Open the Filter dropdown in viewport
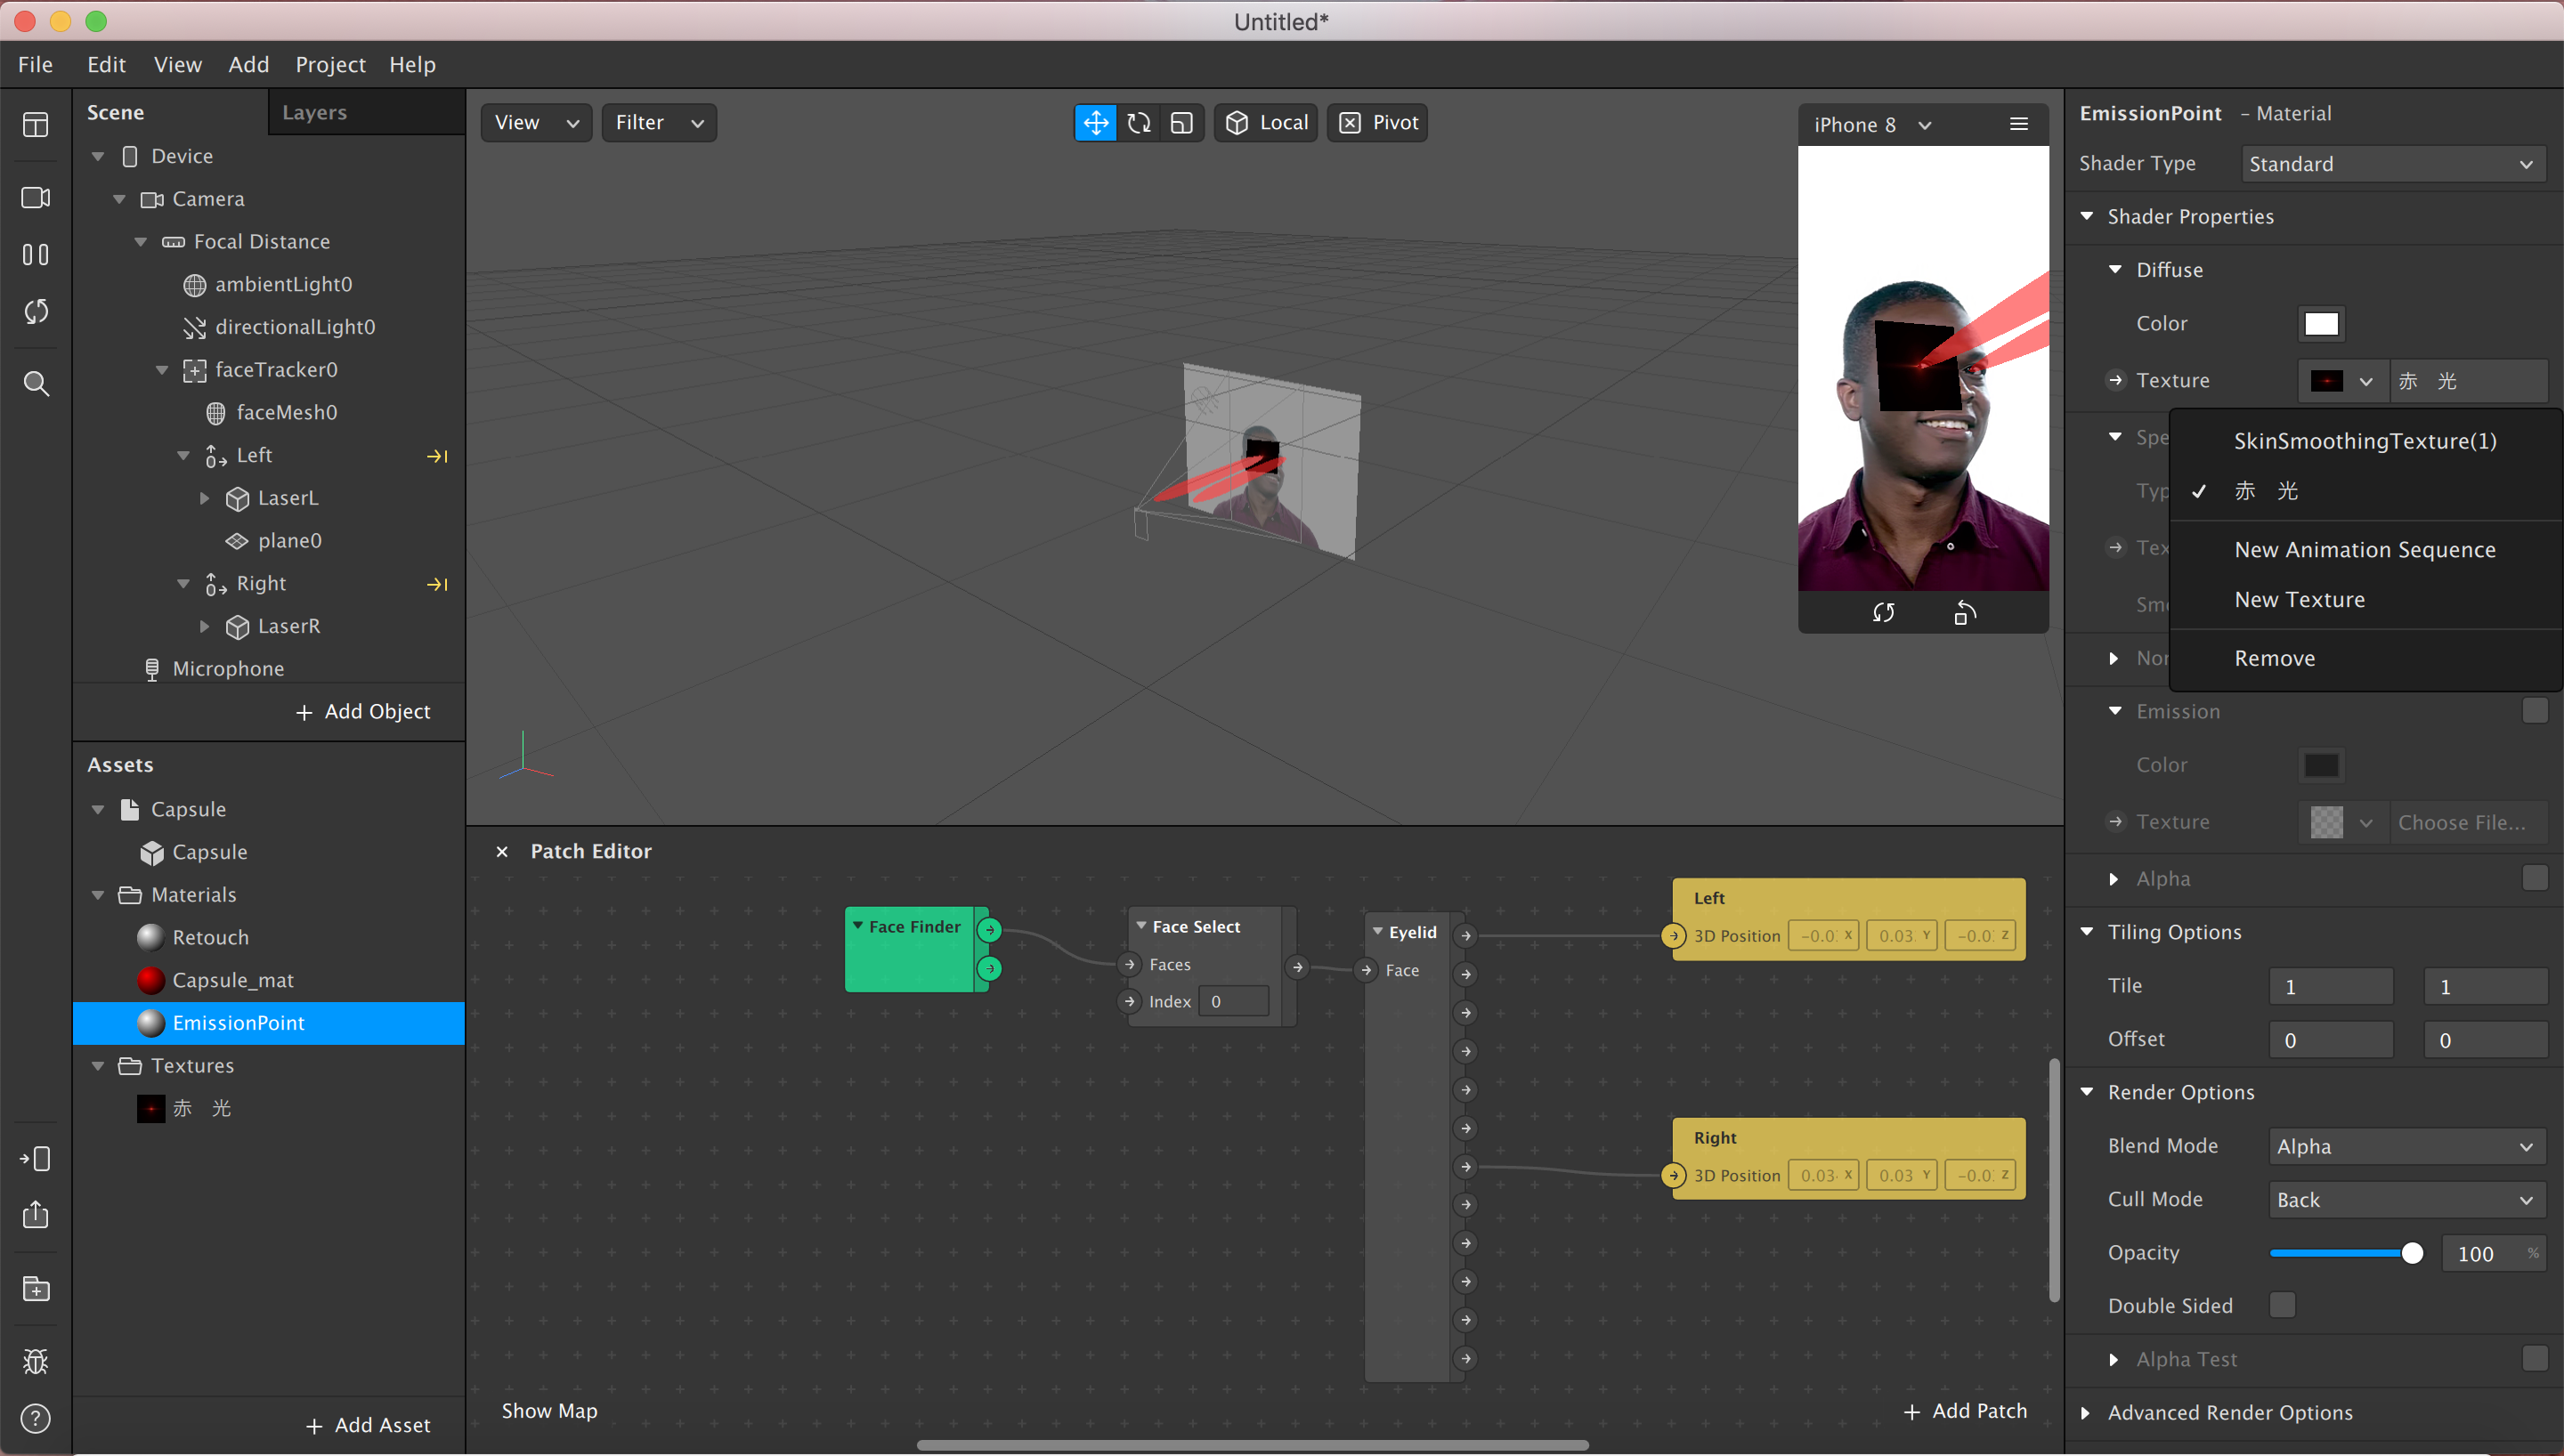Screen dimensions: 2564x1456 tap(659, 123)
